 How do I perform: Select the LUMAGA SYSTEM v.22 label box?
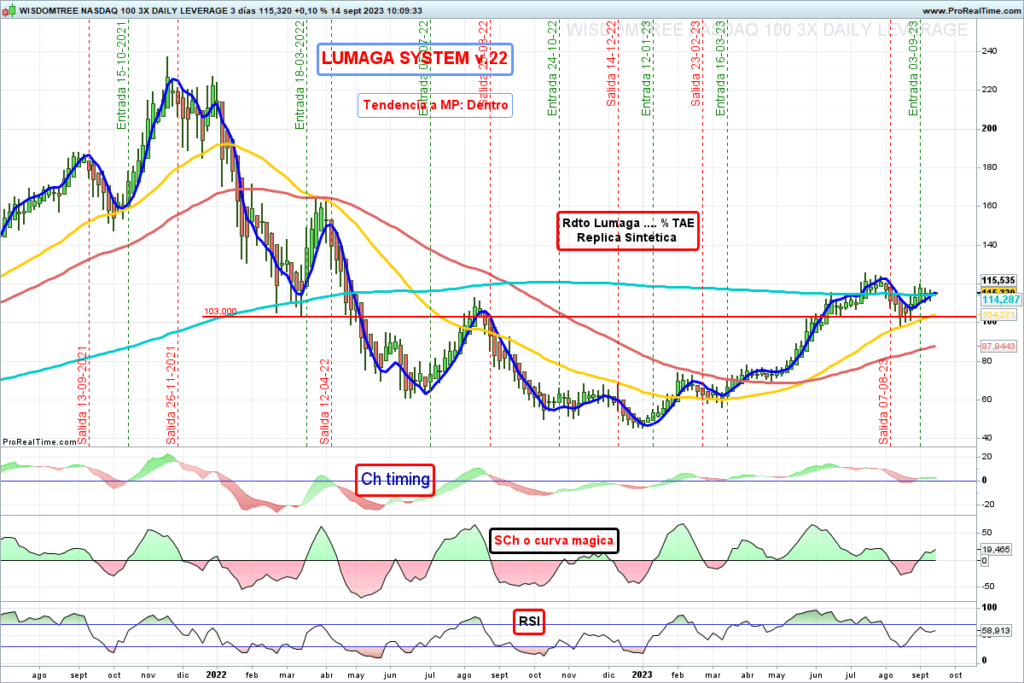click(415, 59)
